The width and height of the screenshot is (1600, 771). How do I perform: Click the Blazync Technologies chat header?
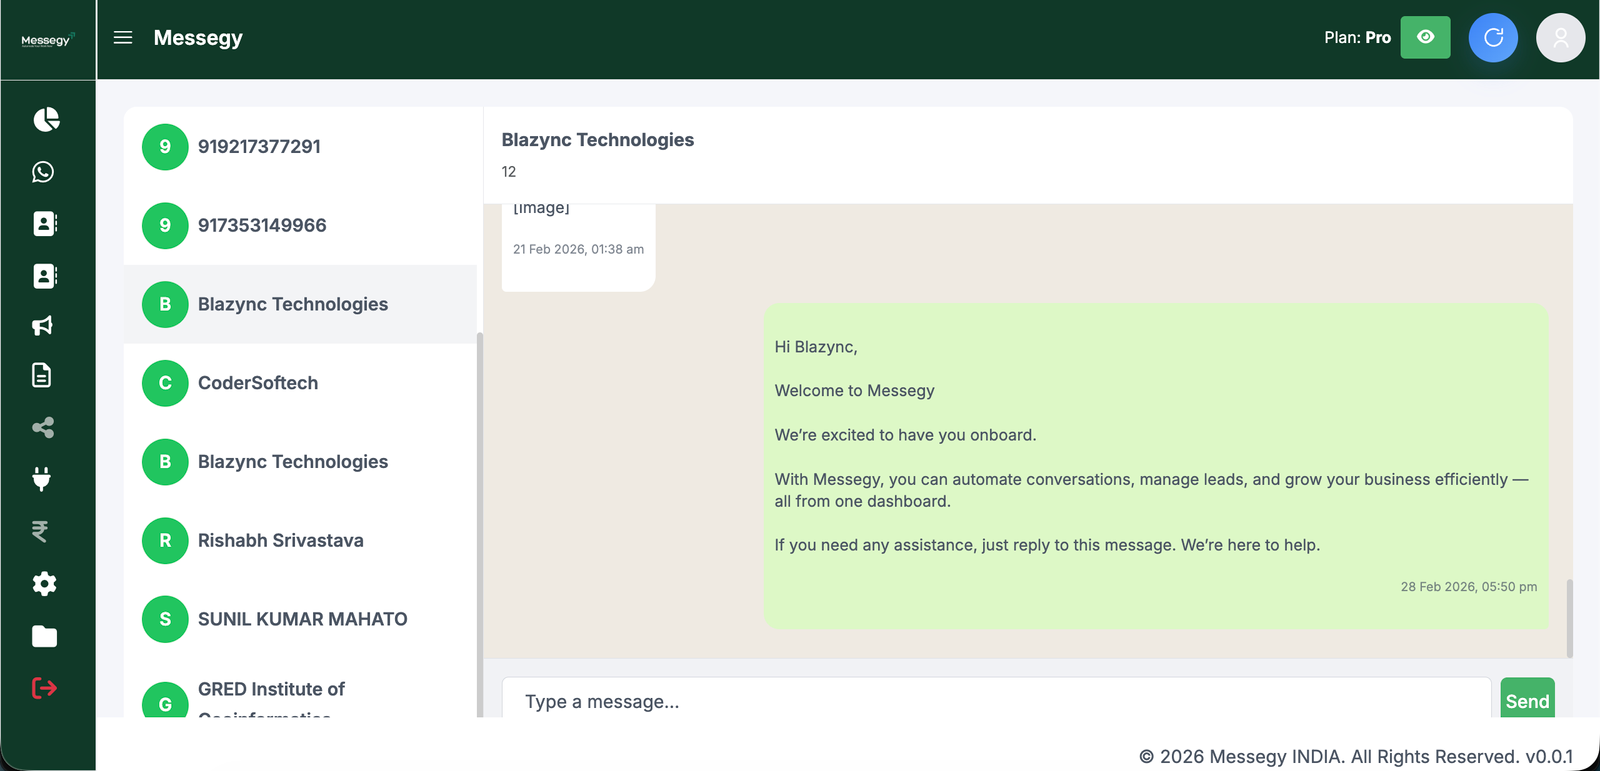[597, 140]
